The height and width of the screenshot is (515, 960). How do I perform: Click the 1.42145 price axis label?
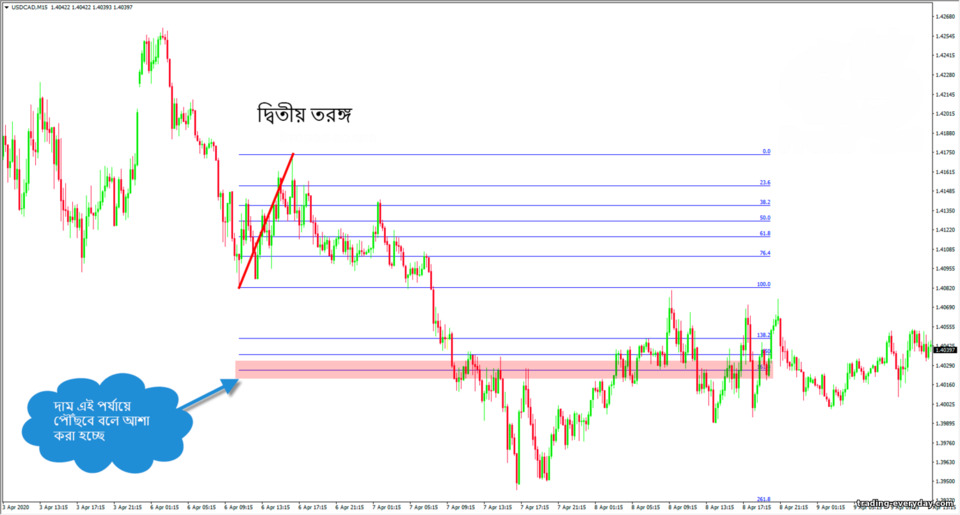(945, 94)
